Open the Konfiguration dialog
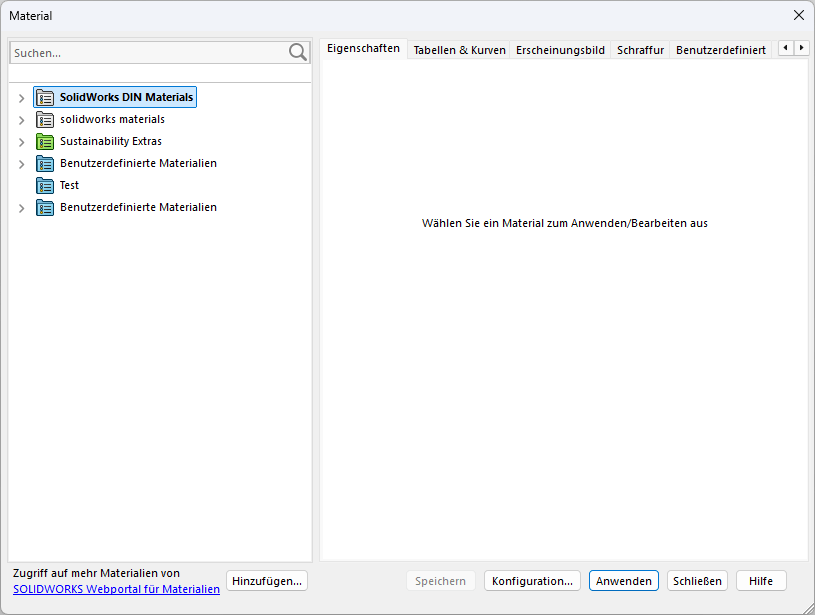The image size is (815, 615). pos(531,580)
